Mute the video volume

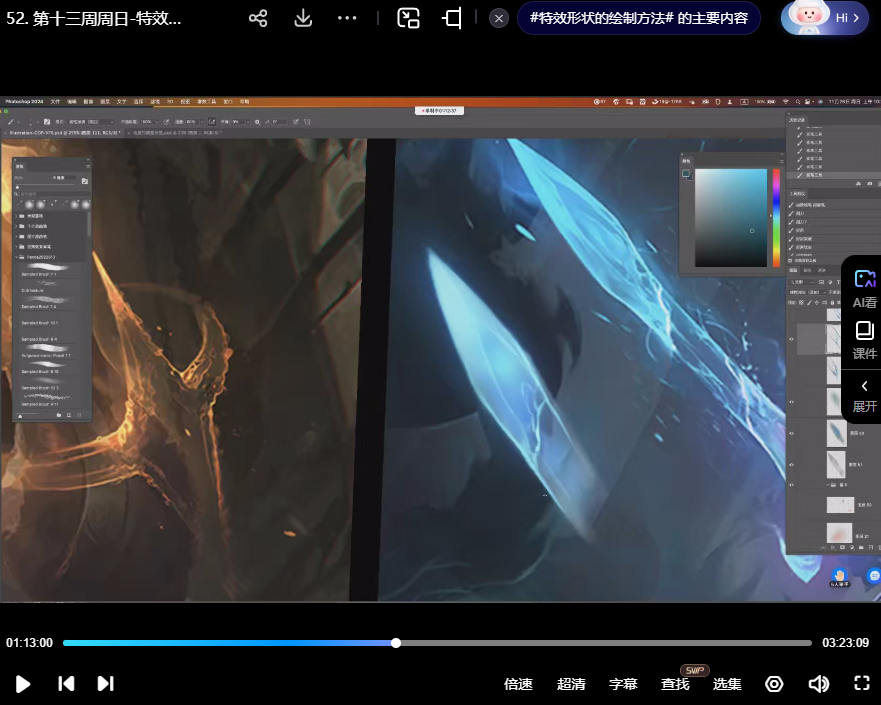(x=818, y=684)
